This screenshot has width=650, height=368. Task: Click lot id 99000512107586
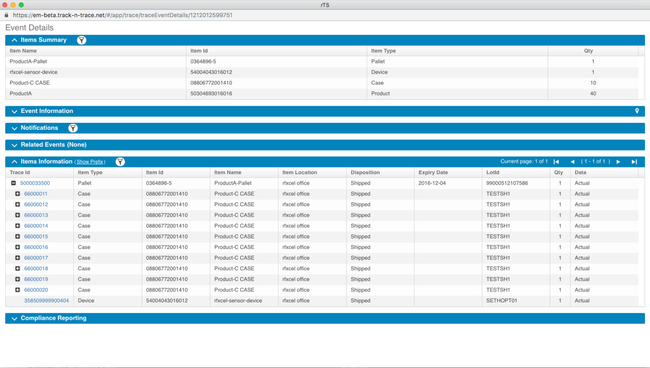[507, 183]
